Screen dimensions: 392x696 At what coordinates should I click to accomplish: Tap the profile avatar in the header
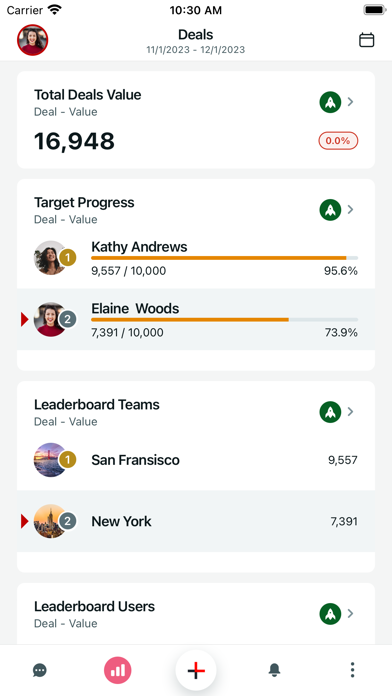[32, 40]
